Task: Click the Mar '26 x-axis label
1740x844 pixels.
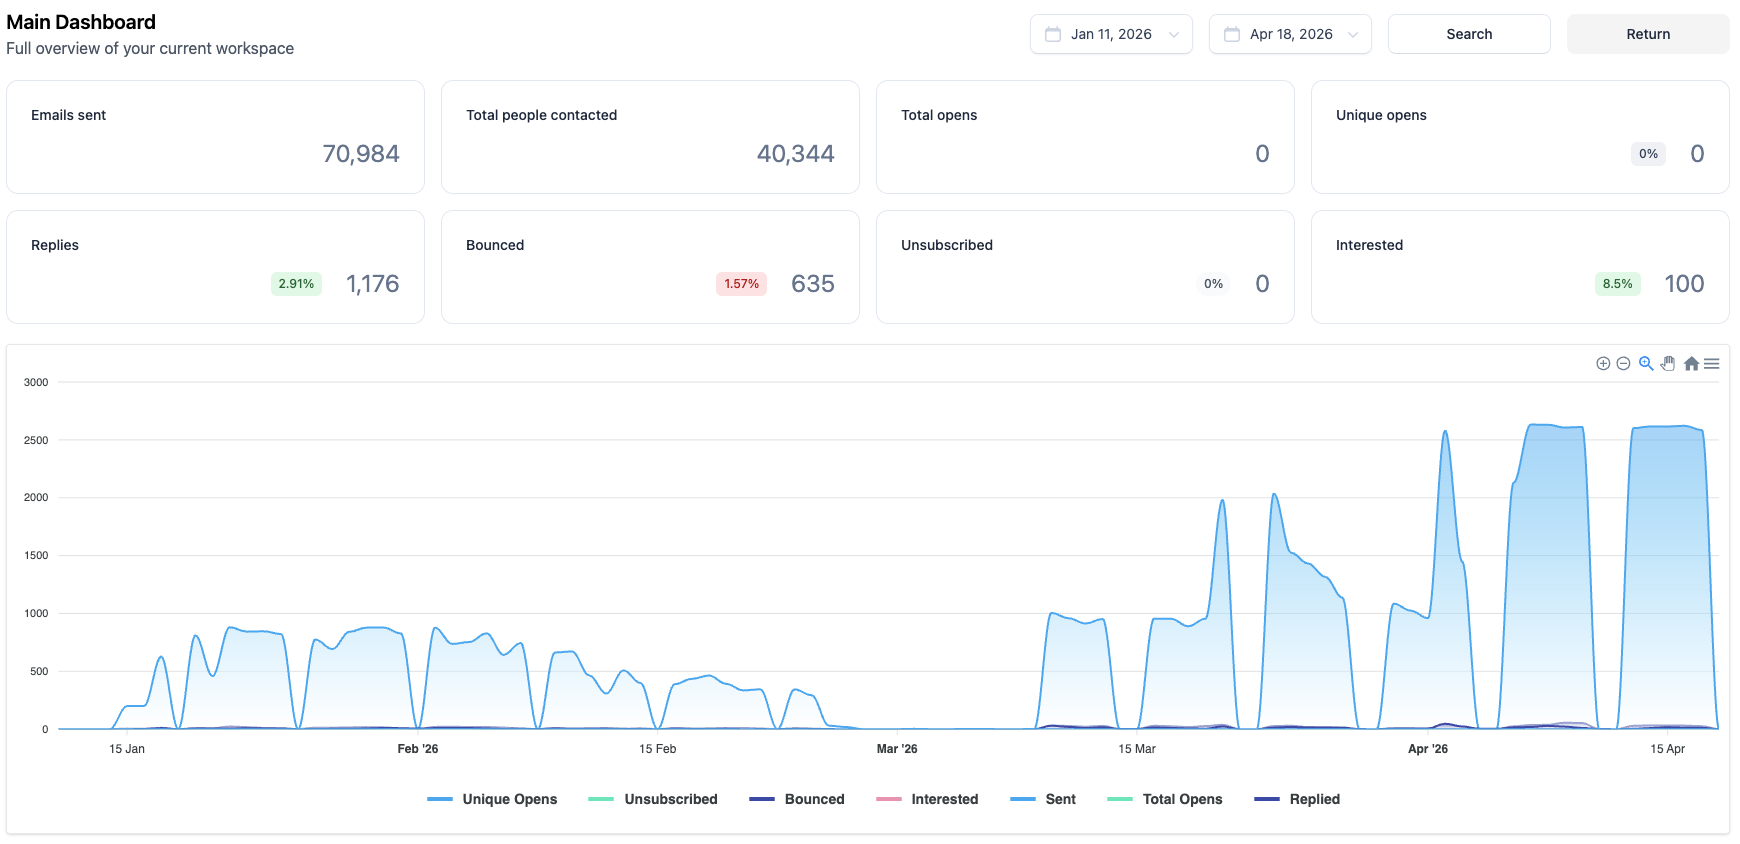Action: tap(897, 749)
